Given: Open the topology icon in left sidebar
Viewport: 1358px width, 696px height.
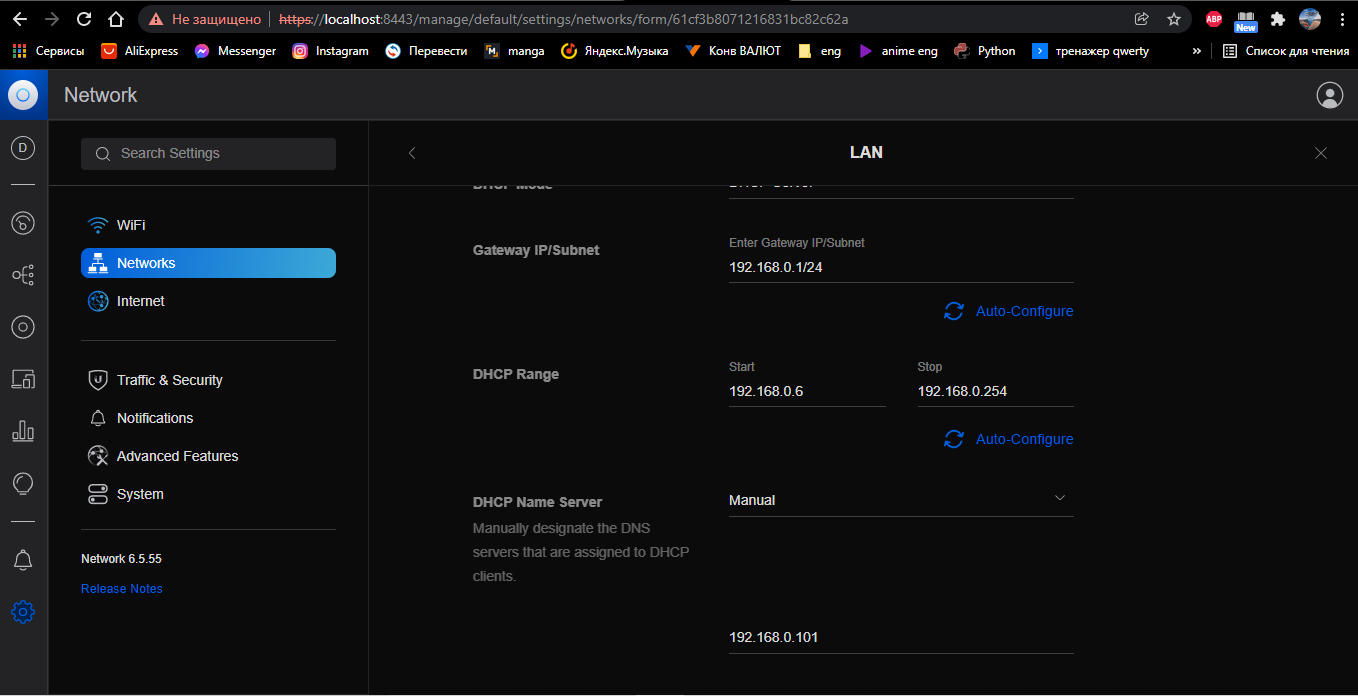Looking at the screenshot, I should [23, 274].
